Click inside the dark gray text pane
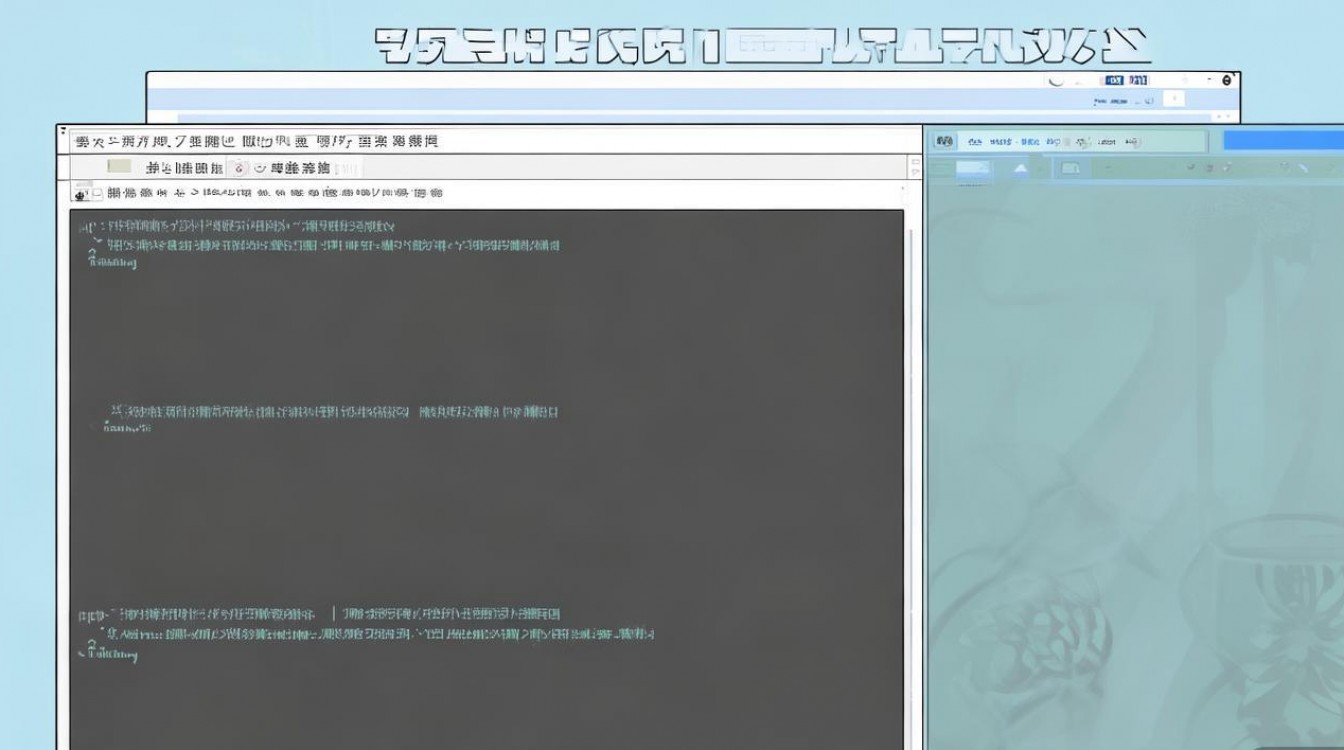The image size is (1344, 750). (486, 480)
